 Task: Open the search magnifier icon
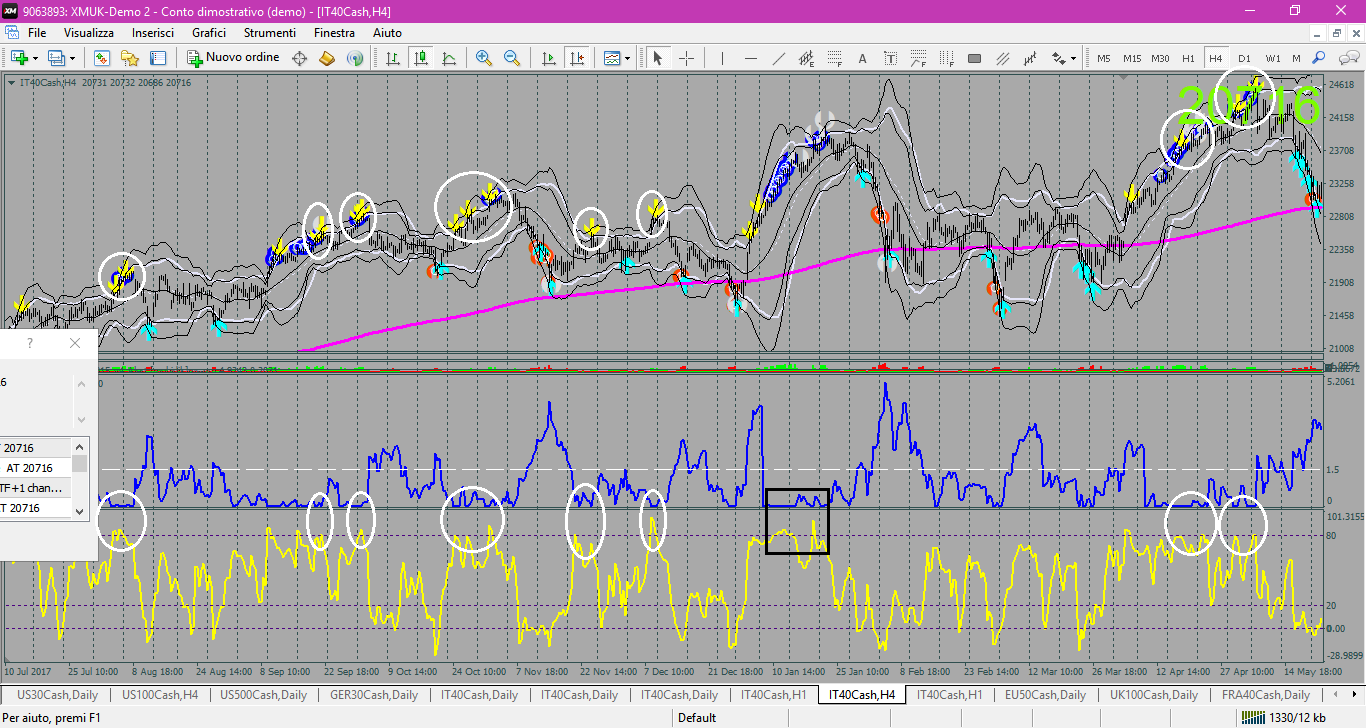pyautogui.click(x=1319, y=58)
